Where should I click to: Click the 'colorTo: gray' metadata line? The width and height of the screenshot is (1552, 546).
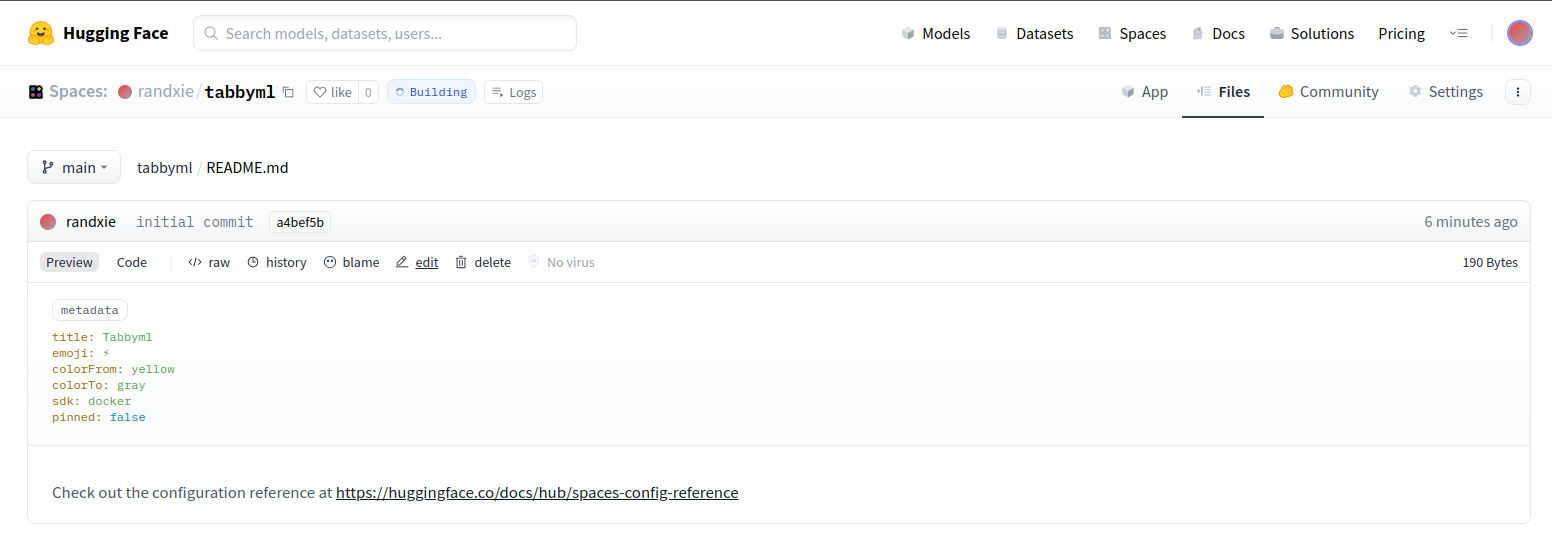coord(99,385)
